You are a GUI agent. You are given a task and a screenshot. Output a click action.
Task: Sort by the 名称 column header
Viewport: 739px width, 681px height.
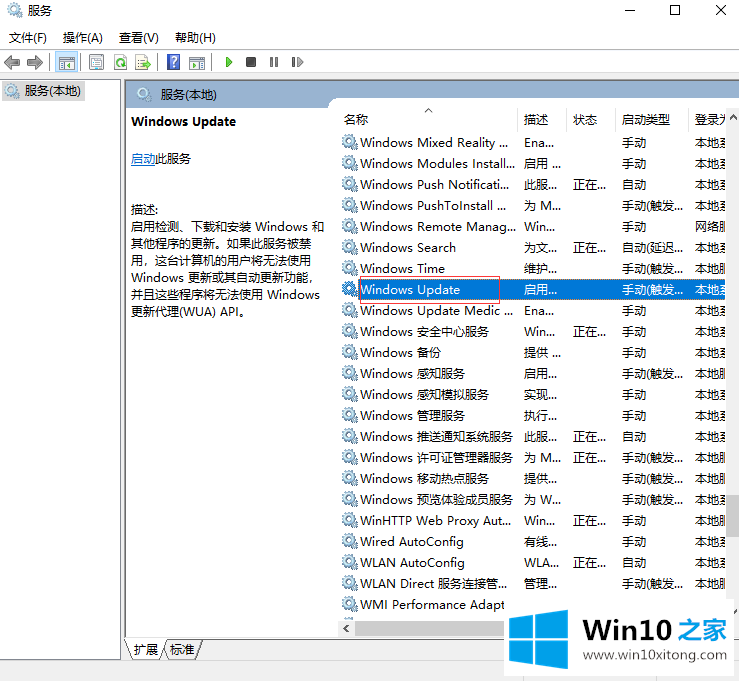pos(356,120)
